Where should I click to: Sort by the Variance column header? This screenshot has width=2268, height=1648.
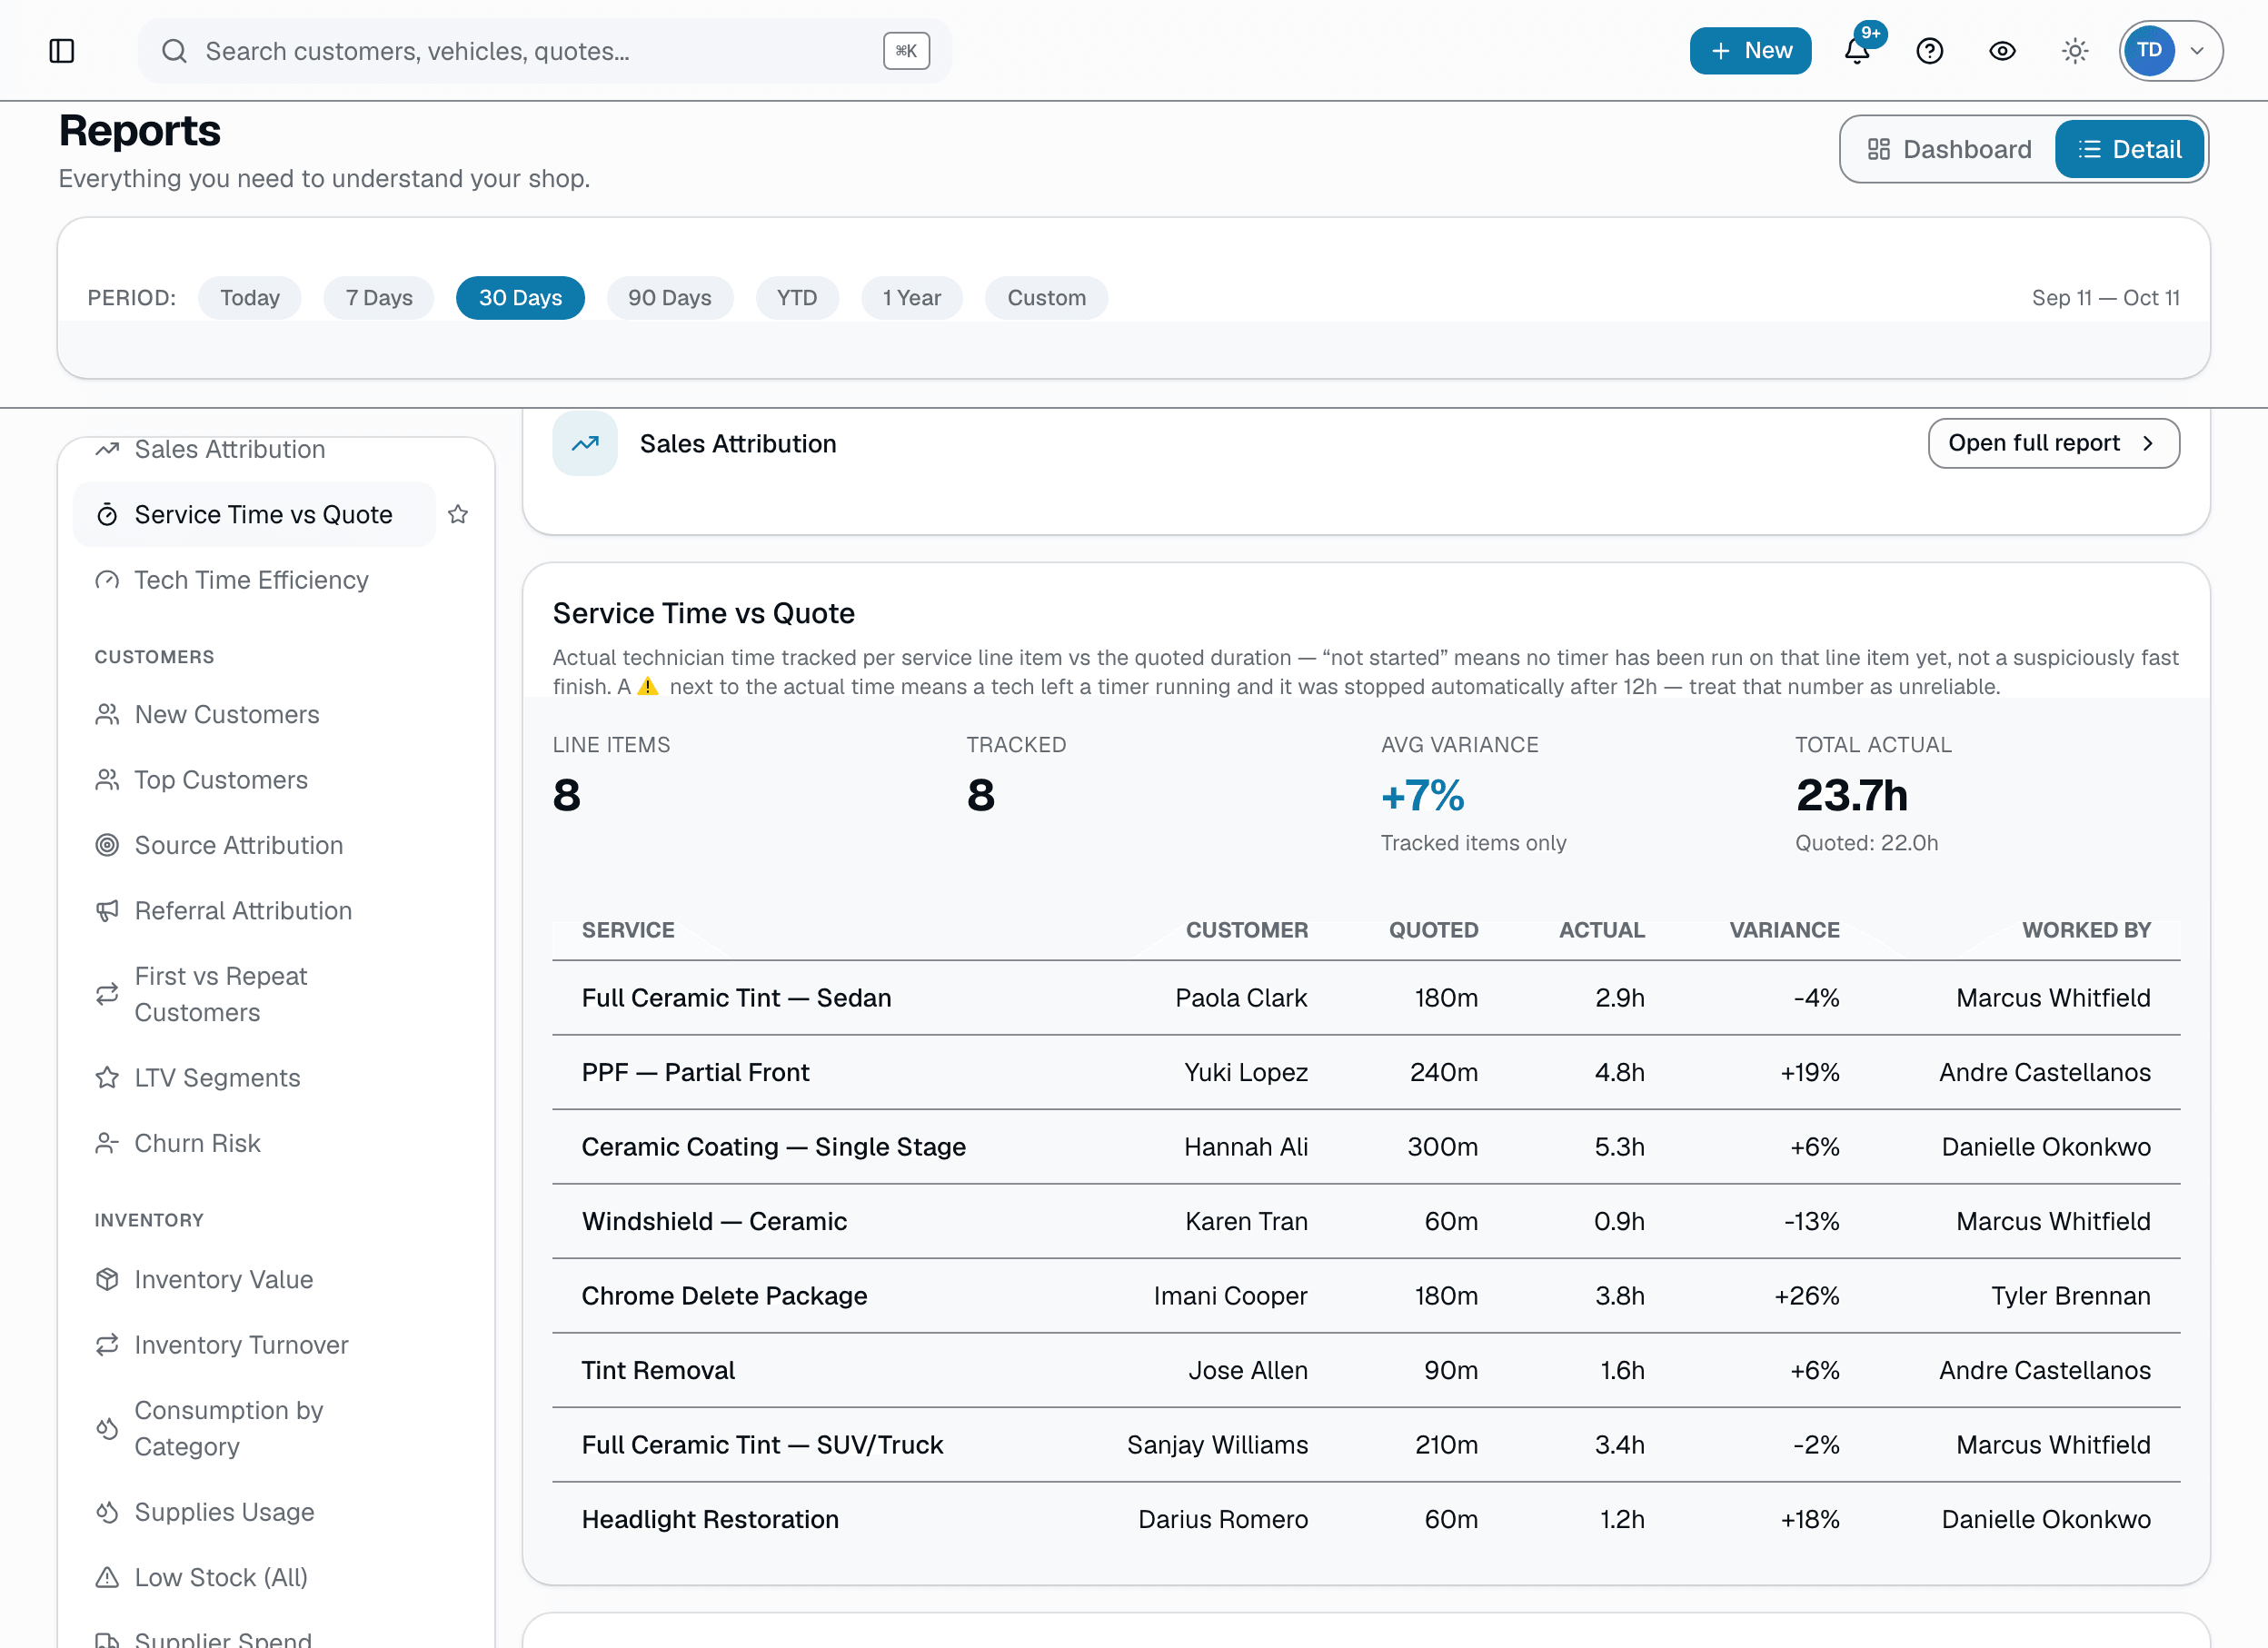point(1784,930)
